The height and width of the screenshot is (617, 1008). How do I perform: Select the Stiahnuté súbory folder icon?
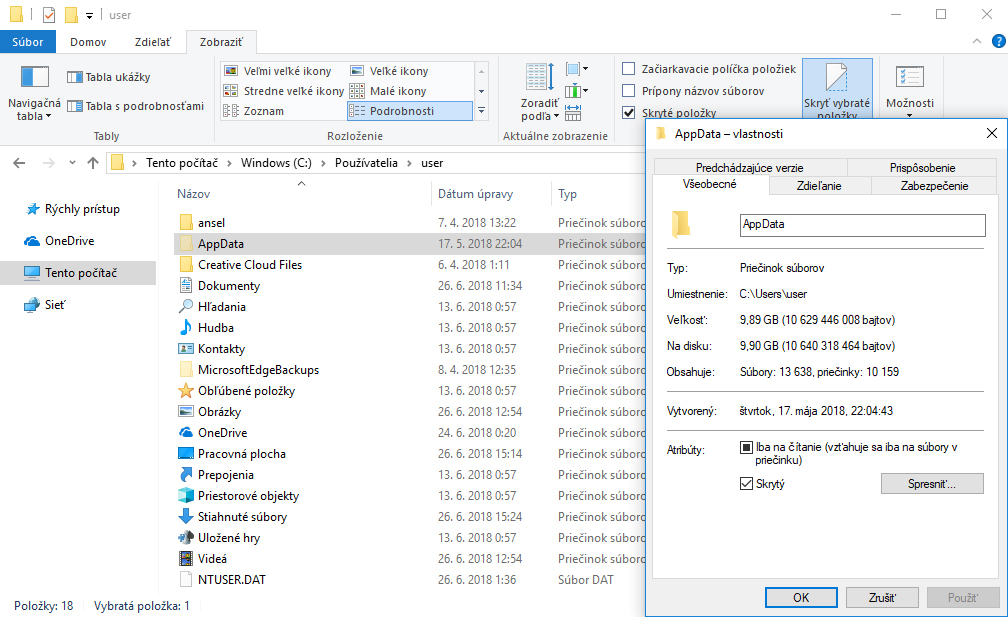(x=186, y=517)
